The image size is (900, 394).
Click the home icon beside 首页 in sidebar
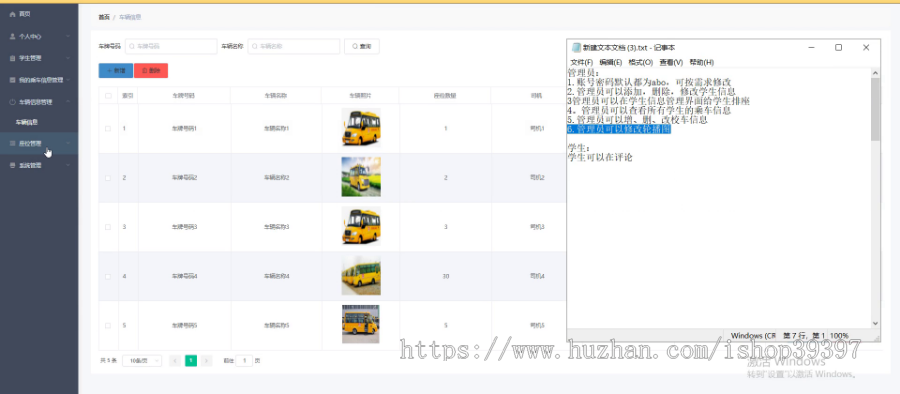tap(13, 14)
